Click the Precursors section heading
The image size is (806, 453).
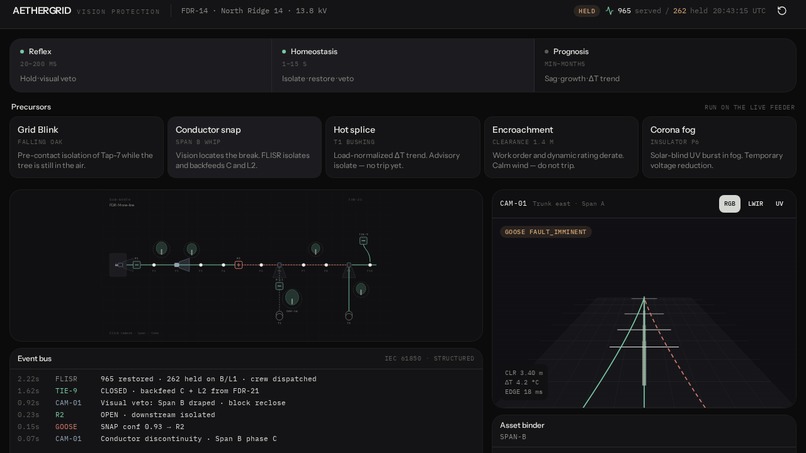point(31,107)
